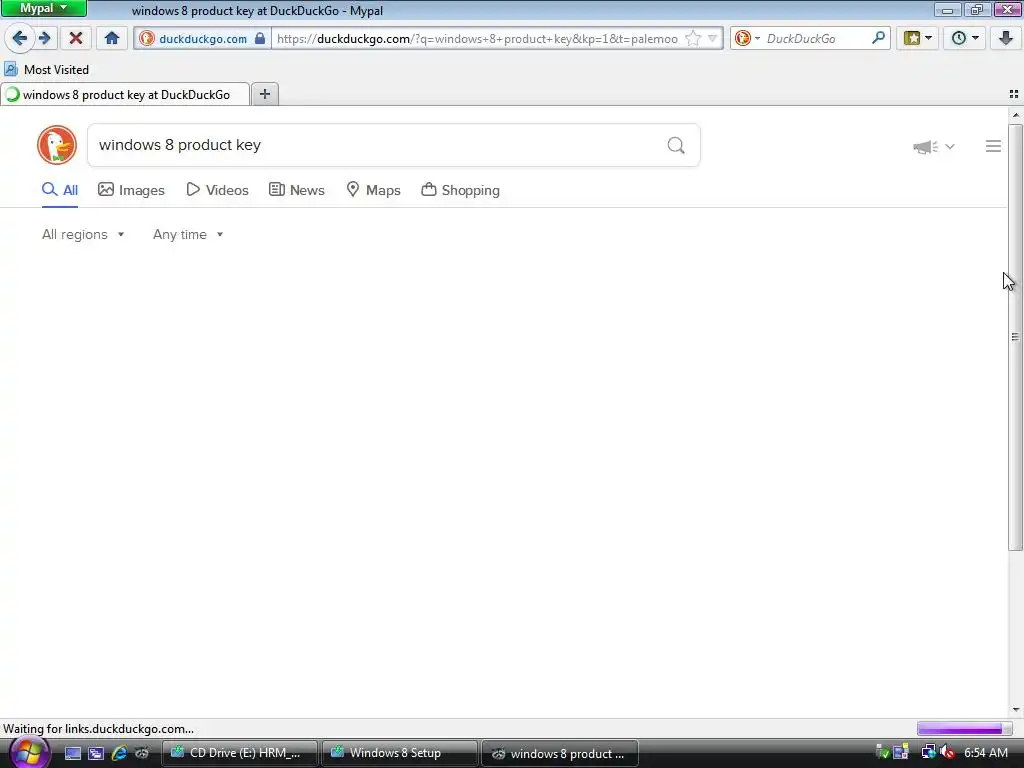Viewport: 1024px width, 768px height.
Task: Click the tab groups grid icon
Action: (x=1014, y=95)
